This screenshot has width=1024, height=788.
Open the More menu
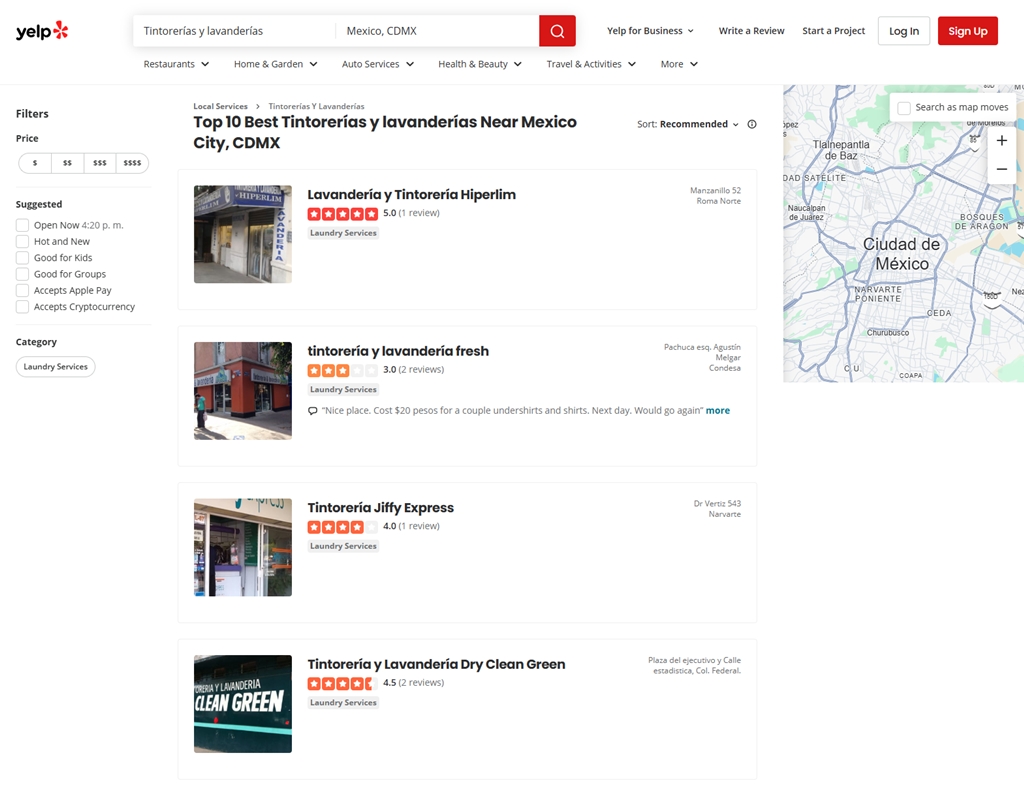click(x=679, y=64)
